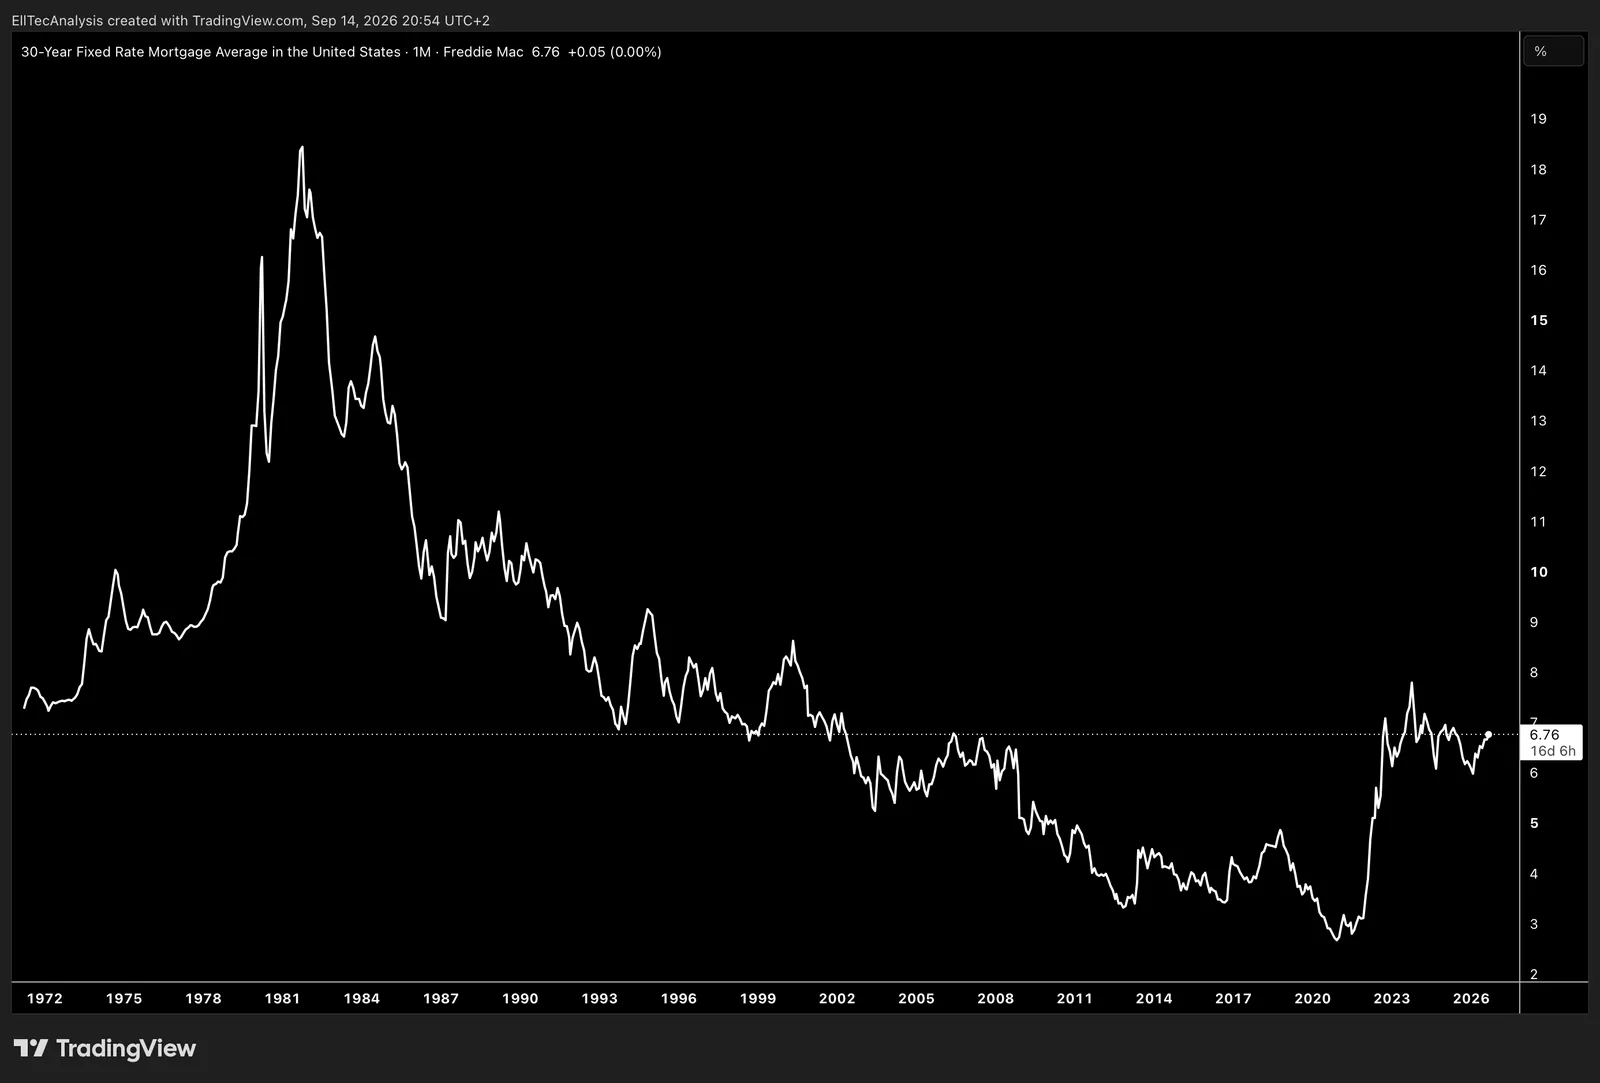This screenshot has width=1600, height=1083.
Task: Click the 2017 time axis label
Action: [x=1233, y=998]
